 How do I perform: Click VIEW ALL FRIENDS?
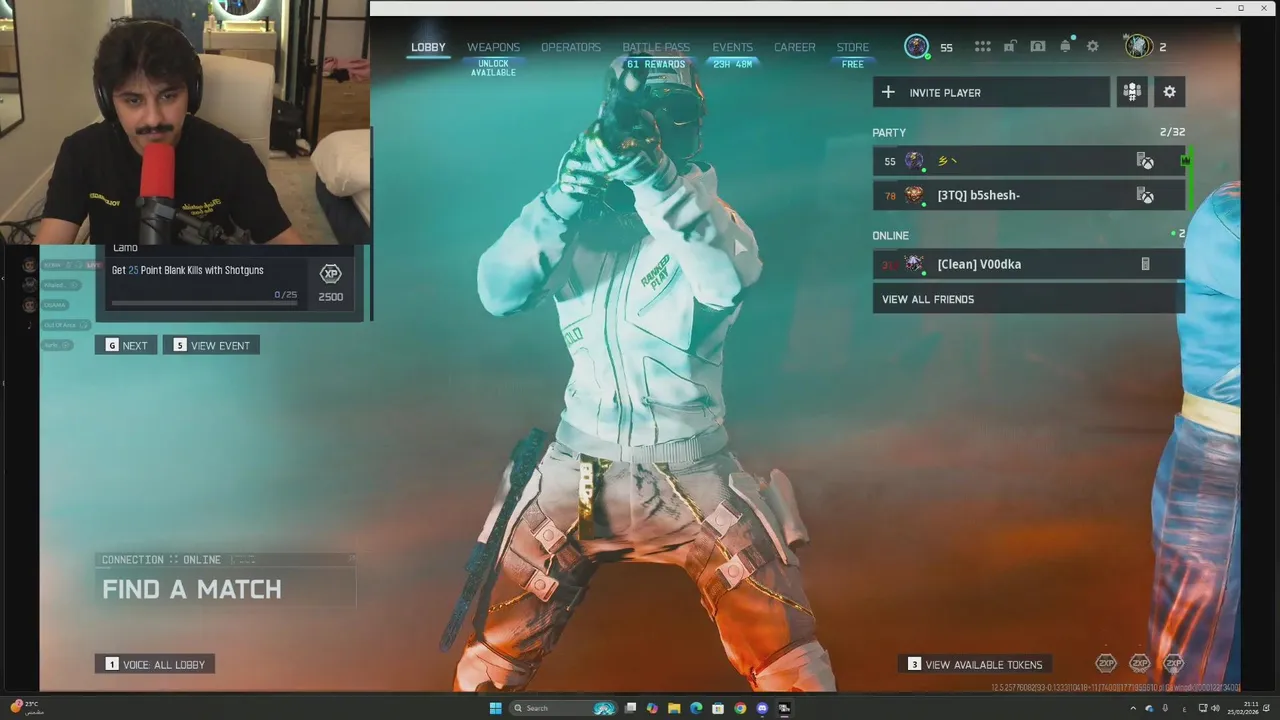click(1029, 299)
